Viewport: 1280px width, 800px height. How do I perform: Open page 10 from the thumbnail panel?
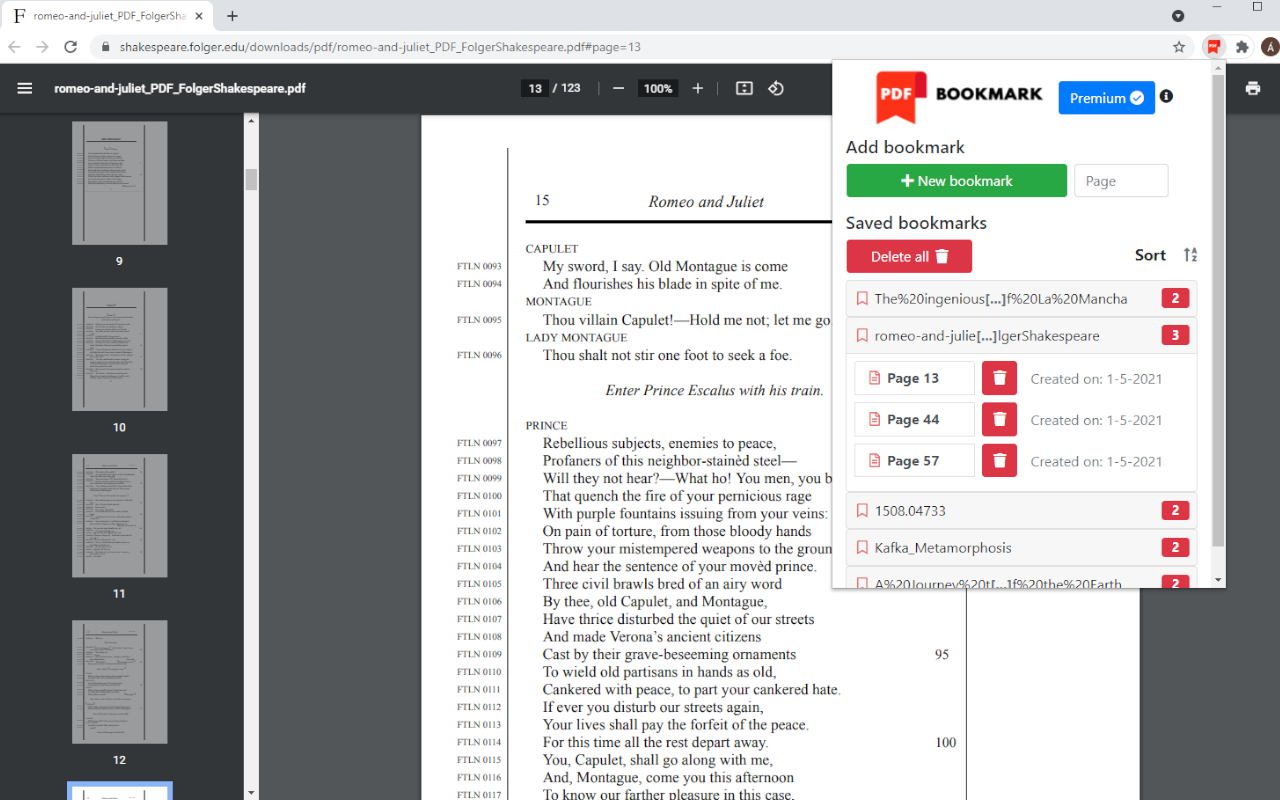(119, 349)
